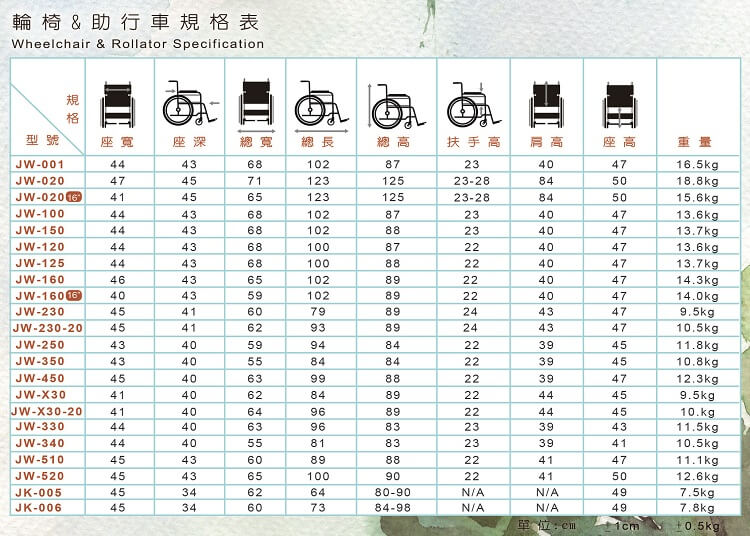Click the 16" badge beside JW-020
This screenshot has height=536, width=750.
[x=74, y=197]
